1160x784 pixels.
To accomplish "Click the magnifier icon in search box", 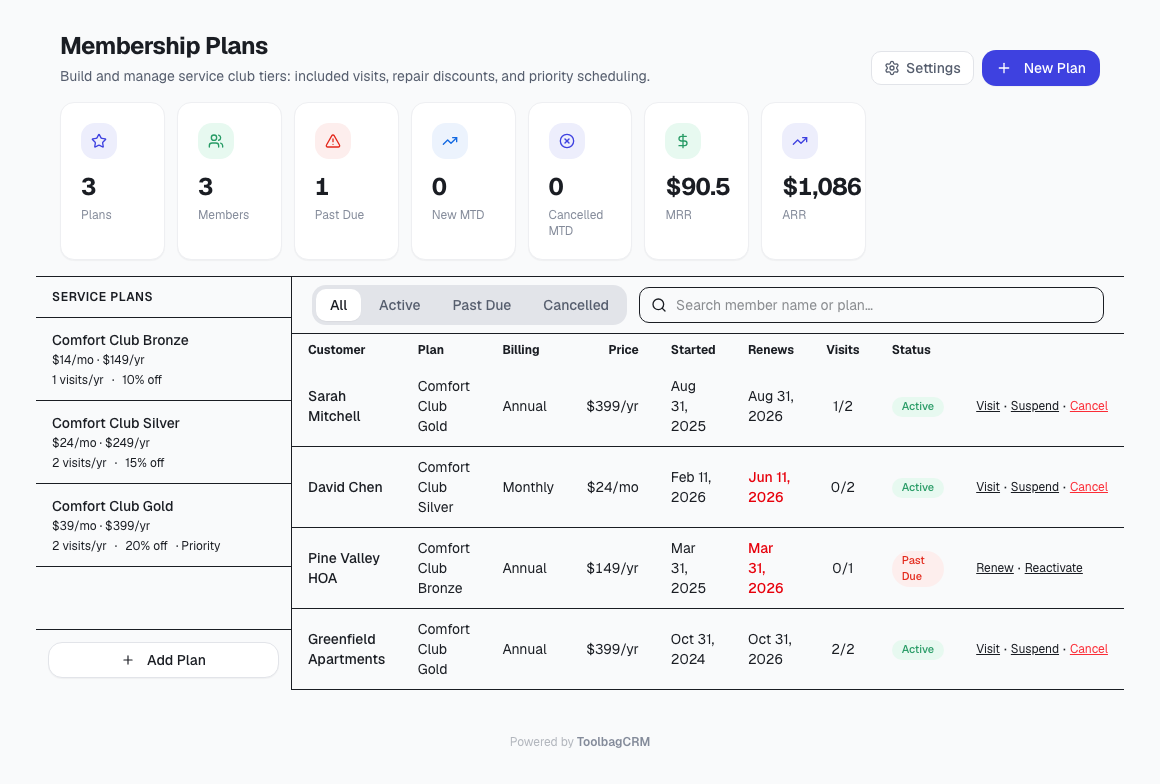I will (x=659, y=305).
